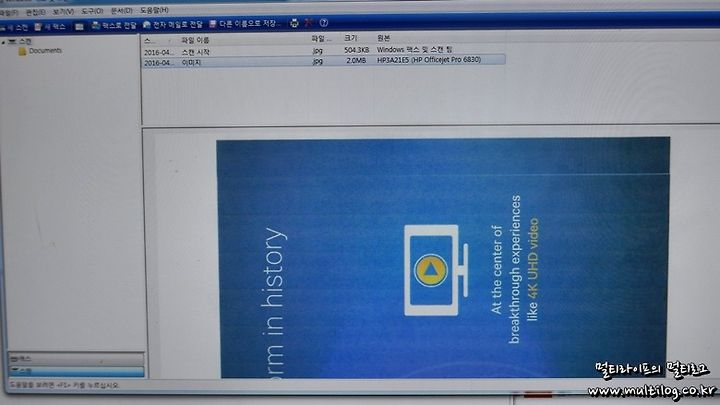Click the Windows 팩스 및 스캔 팀 source cell
720x405 pixels.
point(415,49)
